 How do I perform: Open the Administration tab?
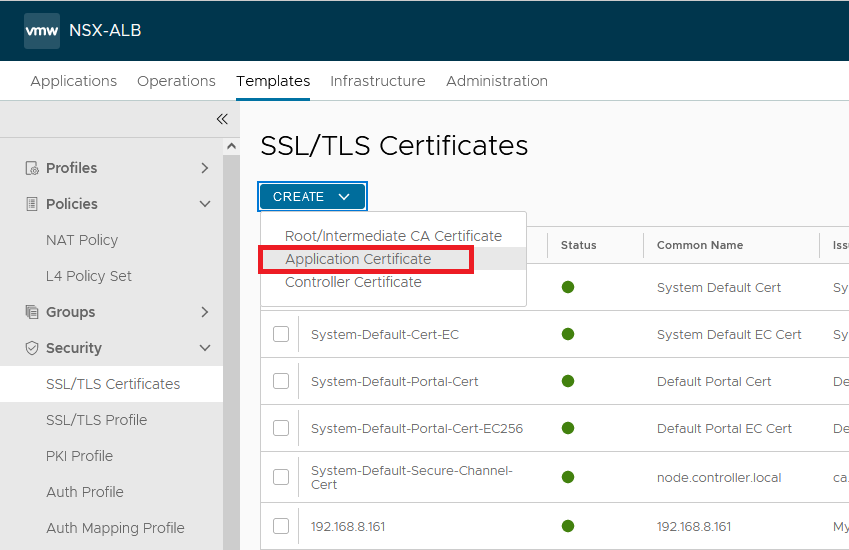point(497,81)
